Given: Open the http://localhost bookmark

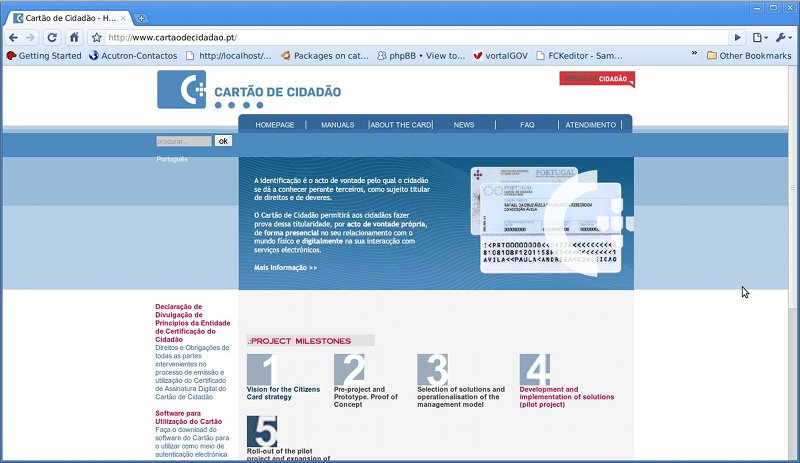Looking at the screenshot, I should 229,56.
